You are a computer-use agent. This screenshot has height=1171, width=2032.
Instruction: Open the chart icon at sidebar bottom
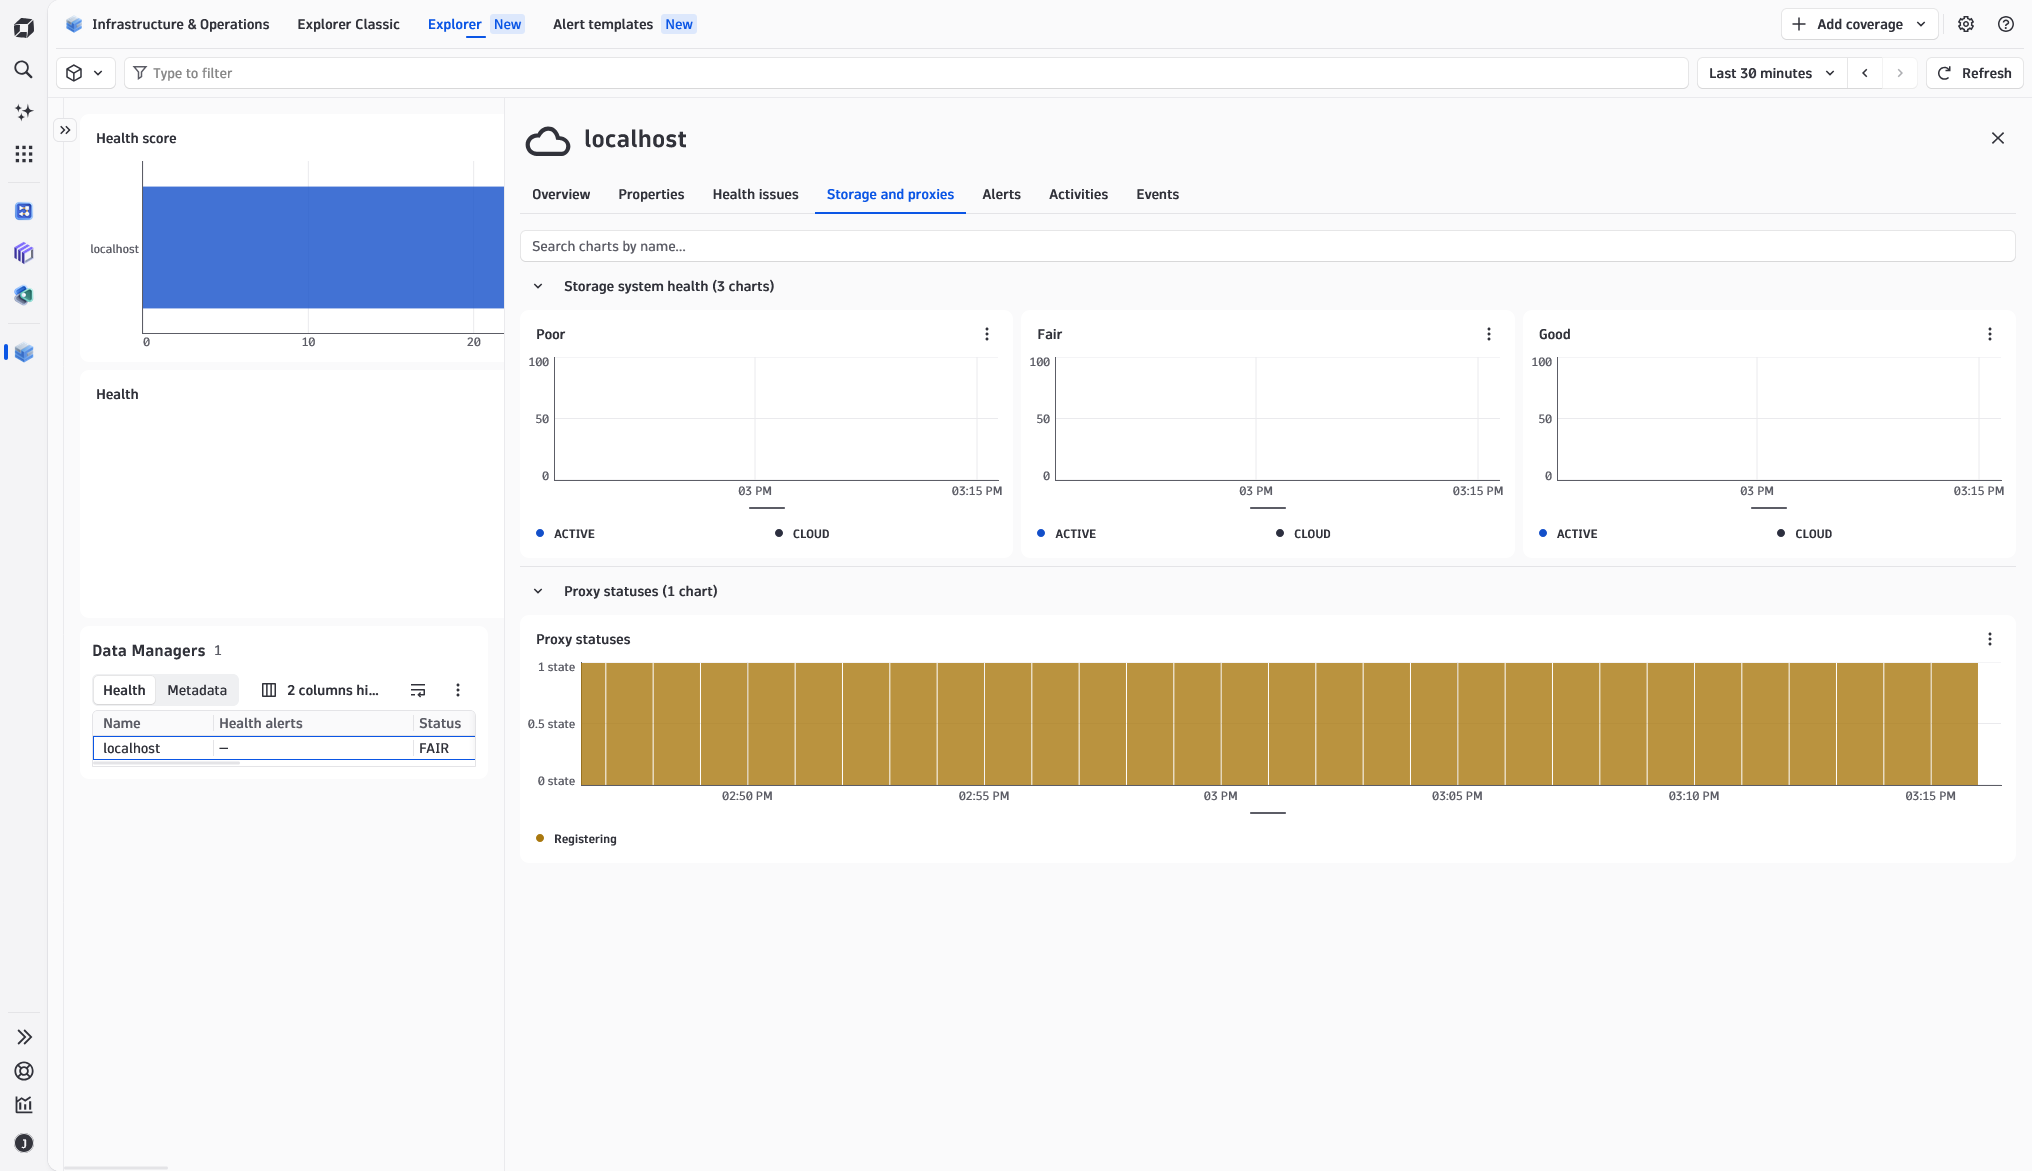pyautogui.click(x=24, y=1105)
